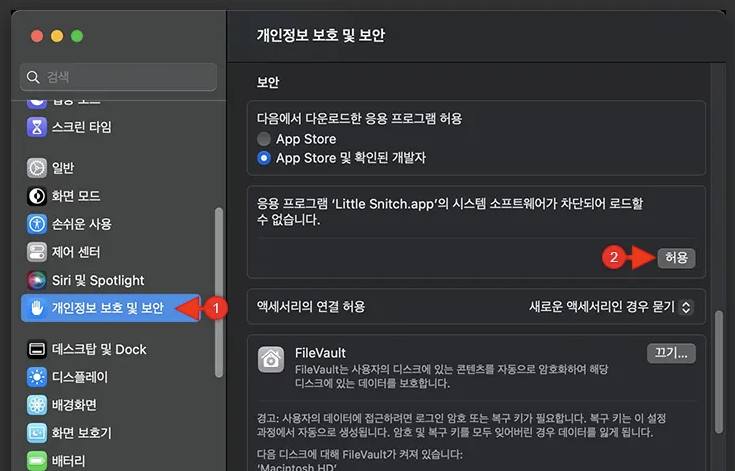Click 개인정보 보호 및 보안 window title
The width and height of the screenshot is (735, 471).
[x=321, y=35]
